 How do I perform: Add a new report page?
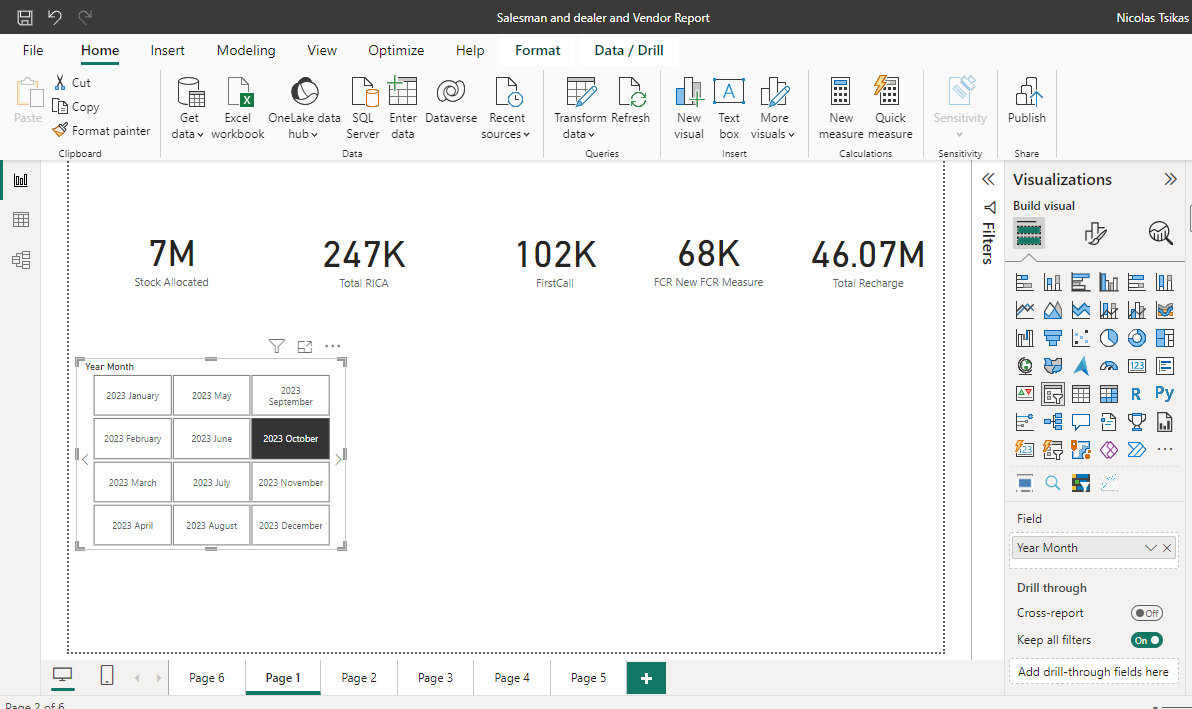[x=646, y=678]
